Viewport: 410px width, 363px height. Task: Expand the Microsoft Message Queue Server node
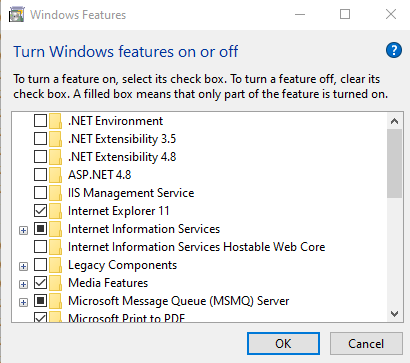(23, 302)
